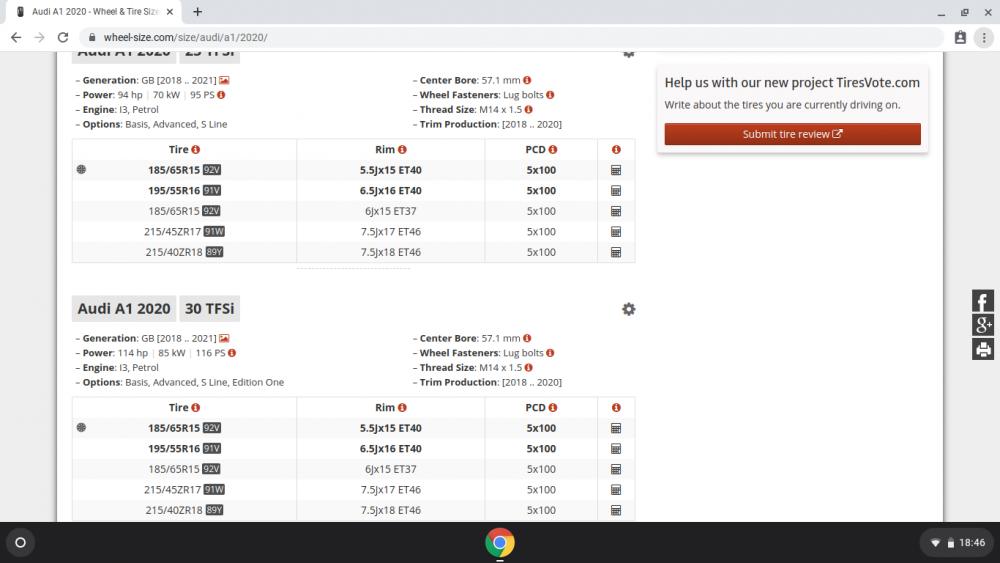The image size is (1000, 563).
Task: Open calculator for 7.5Jx18 ET46 row in upper table
Action: (x=615, y=251)
